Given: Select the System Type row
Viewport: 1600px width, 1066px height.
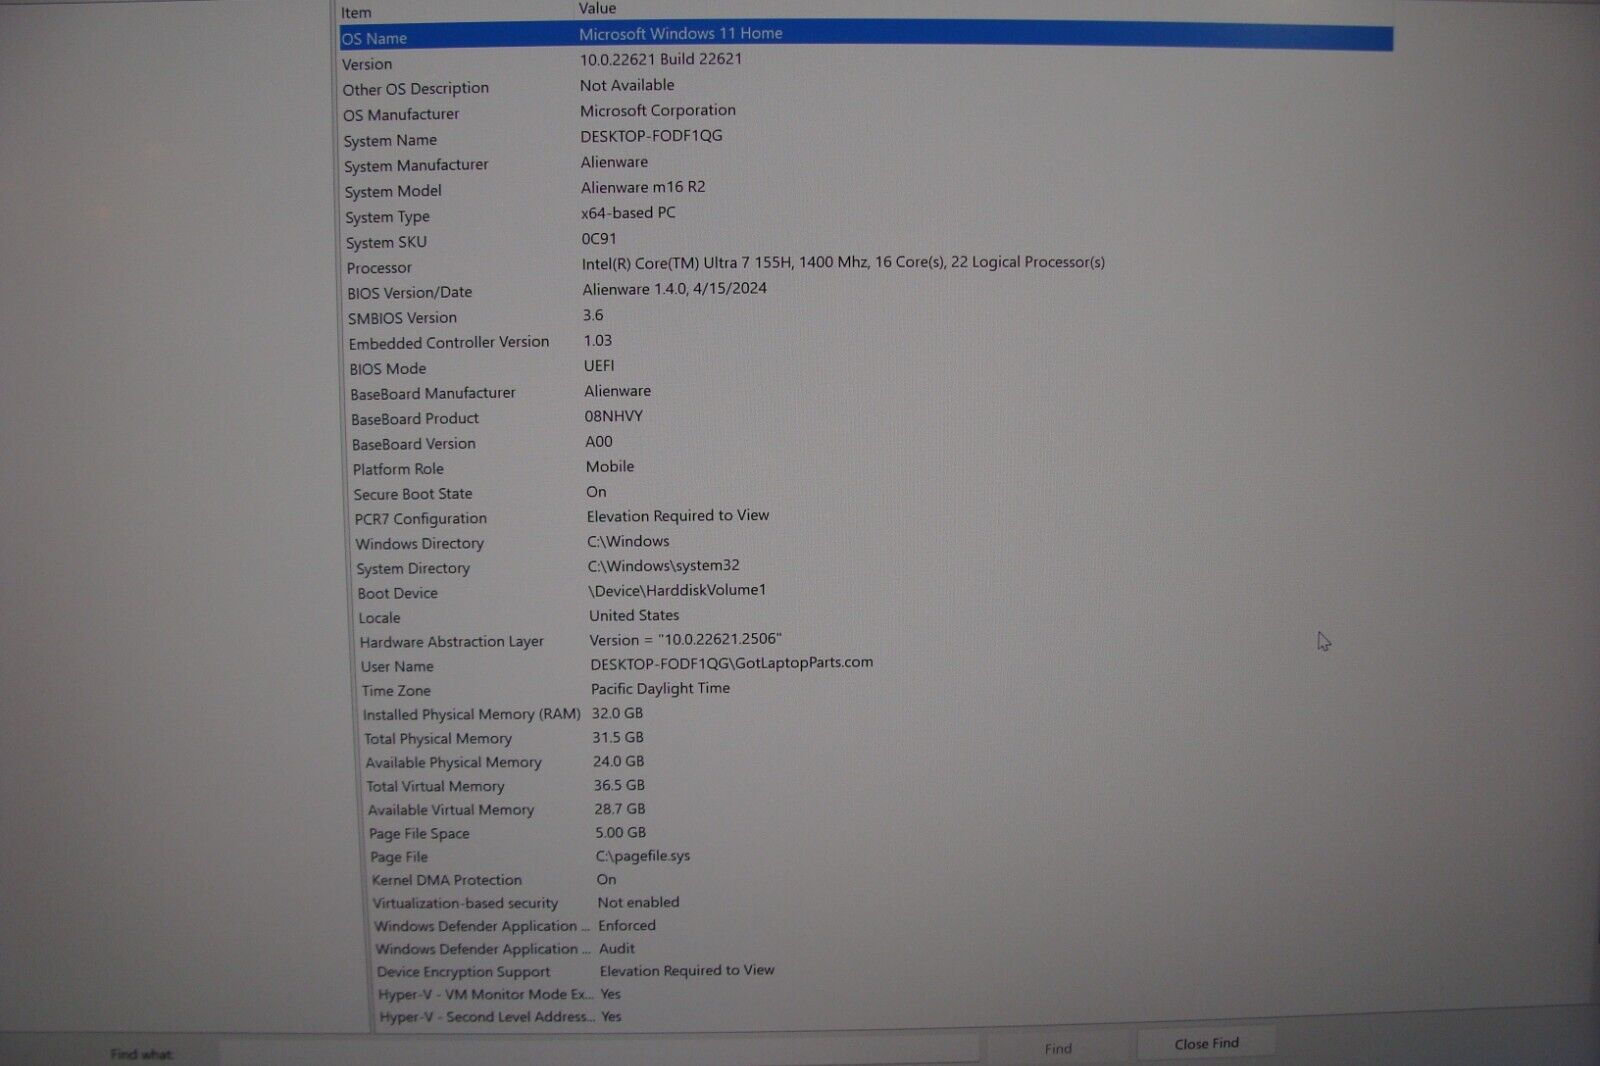Looking at the screenshot, I should pyautogui.click(x=866, y=215).
